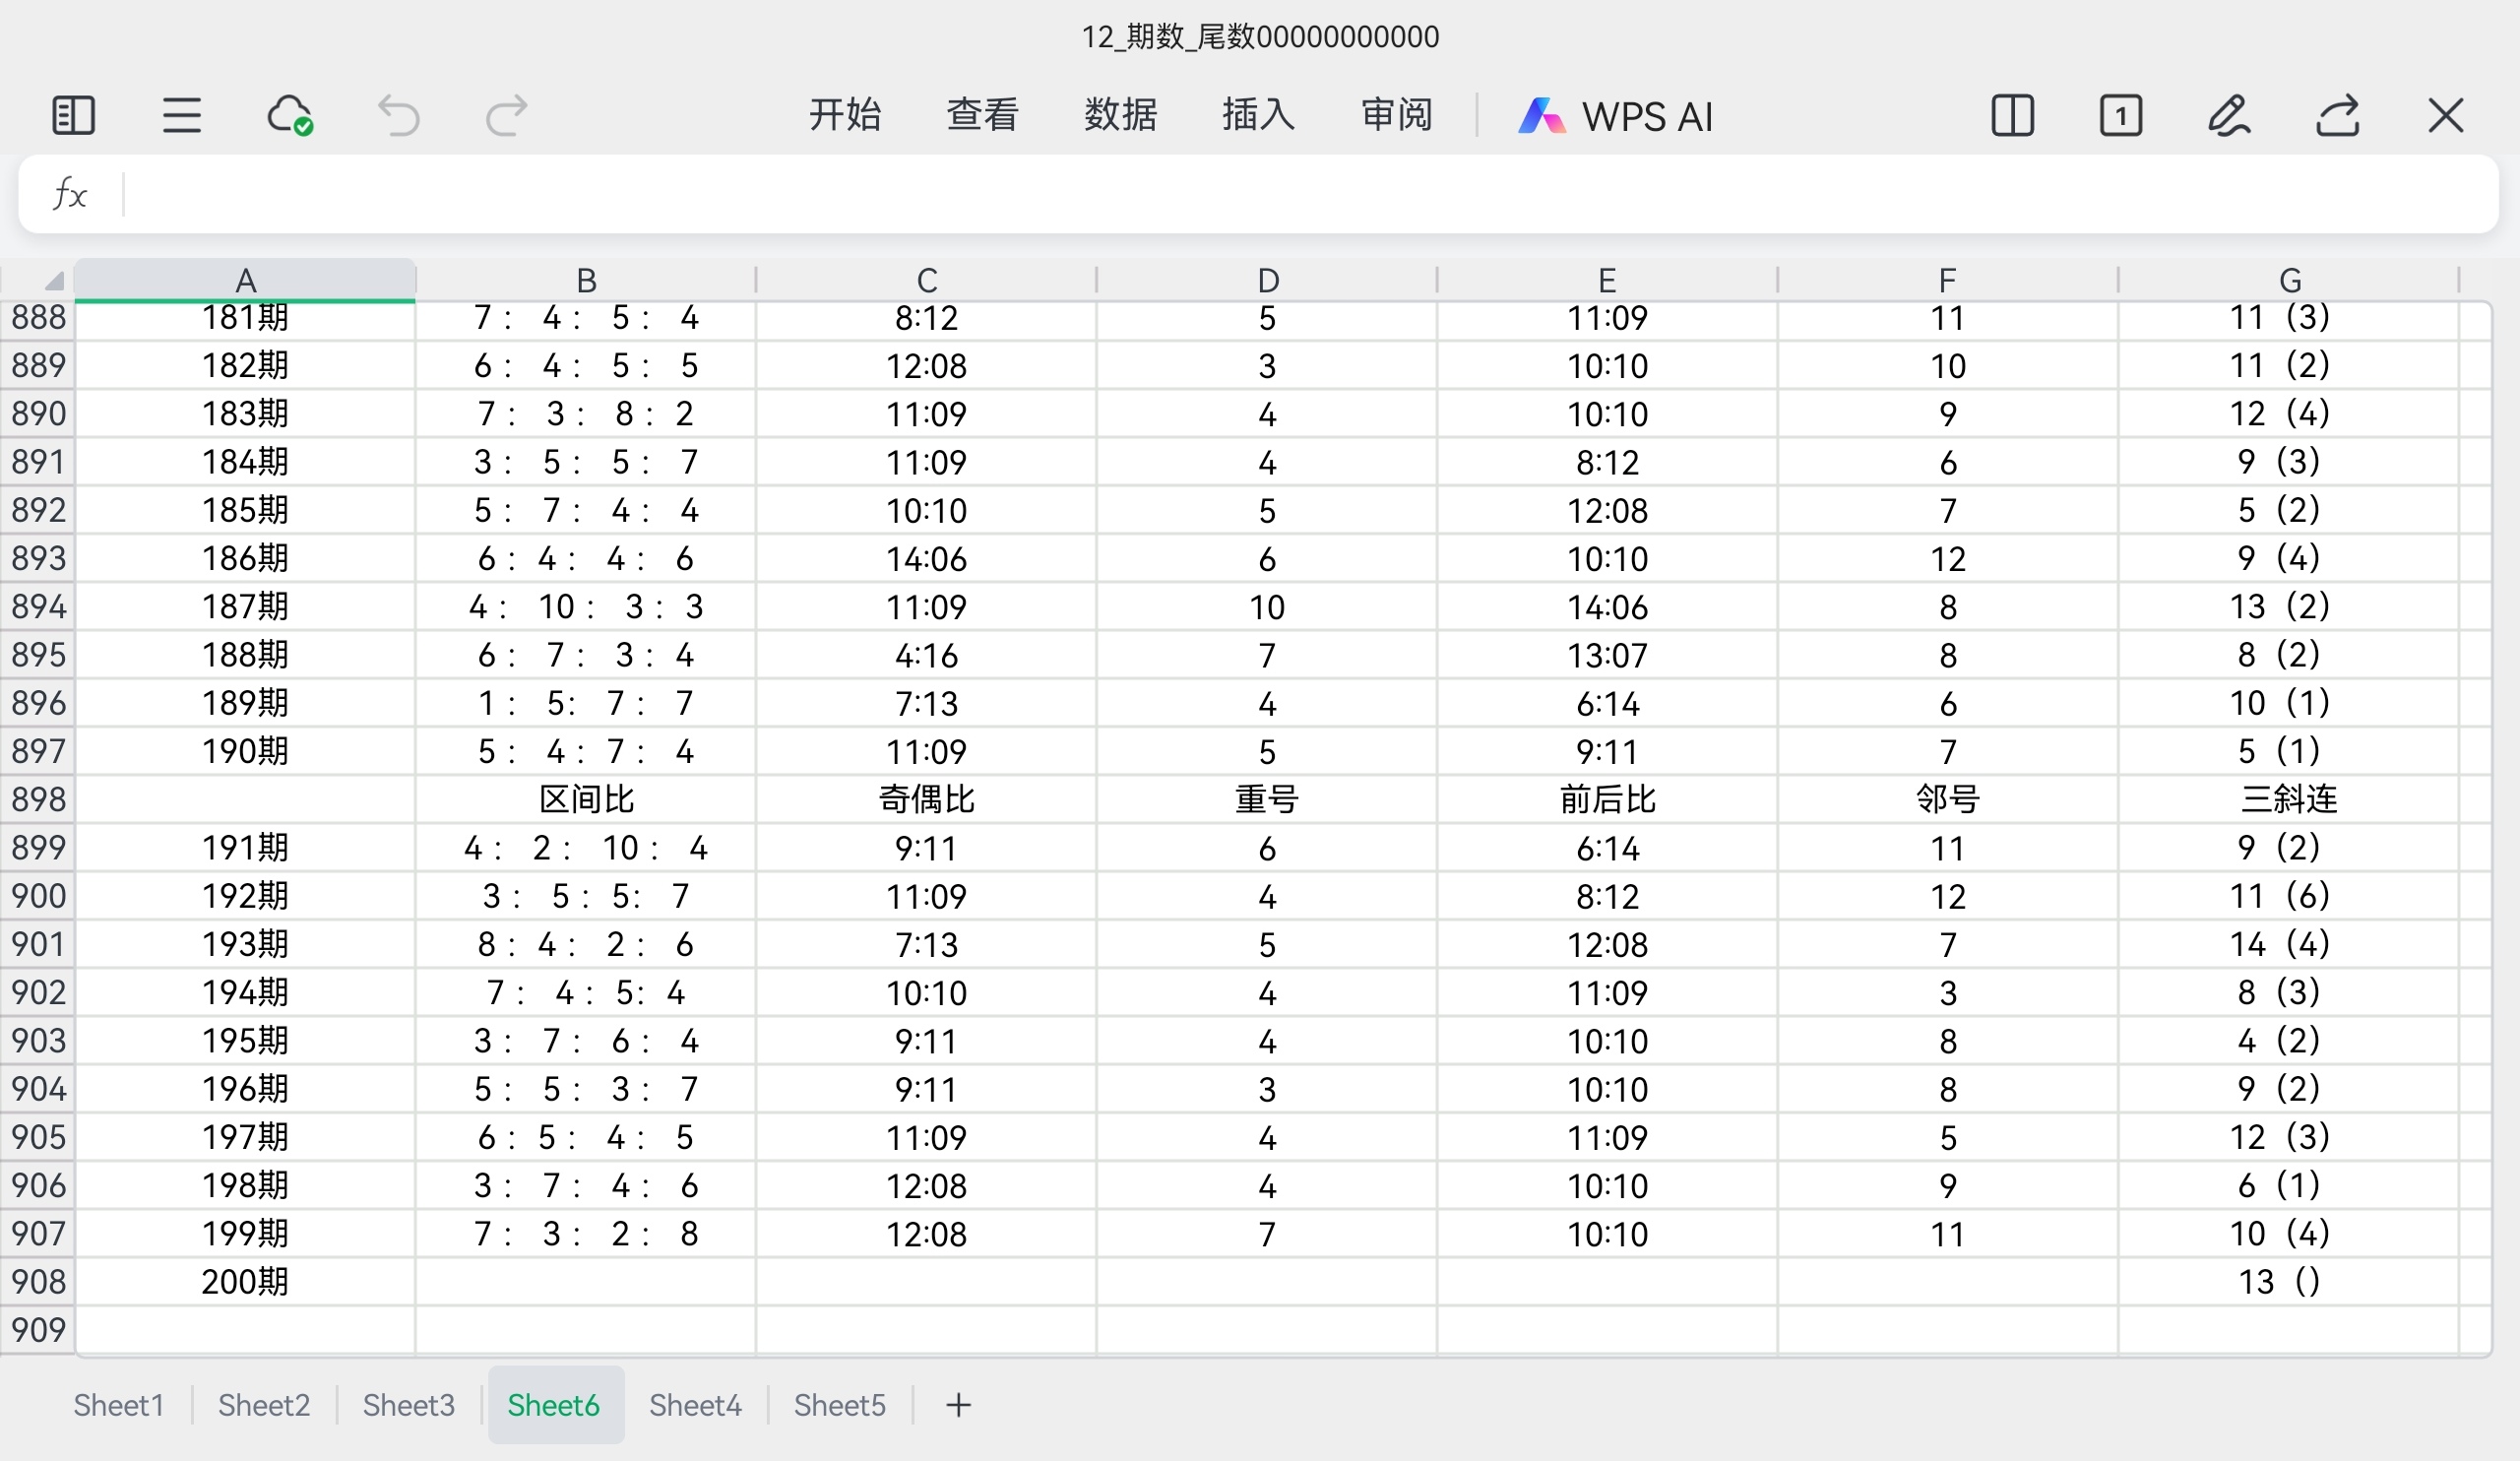Open the hamburger menu icon
The image size is (2520, 1461).
[x=181, y=116]
